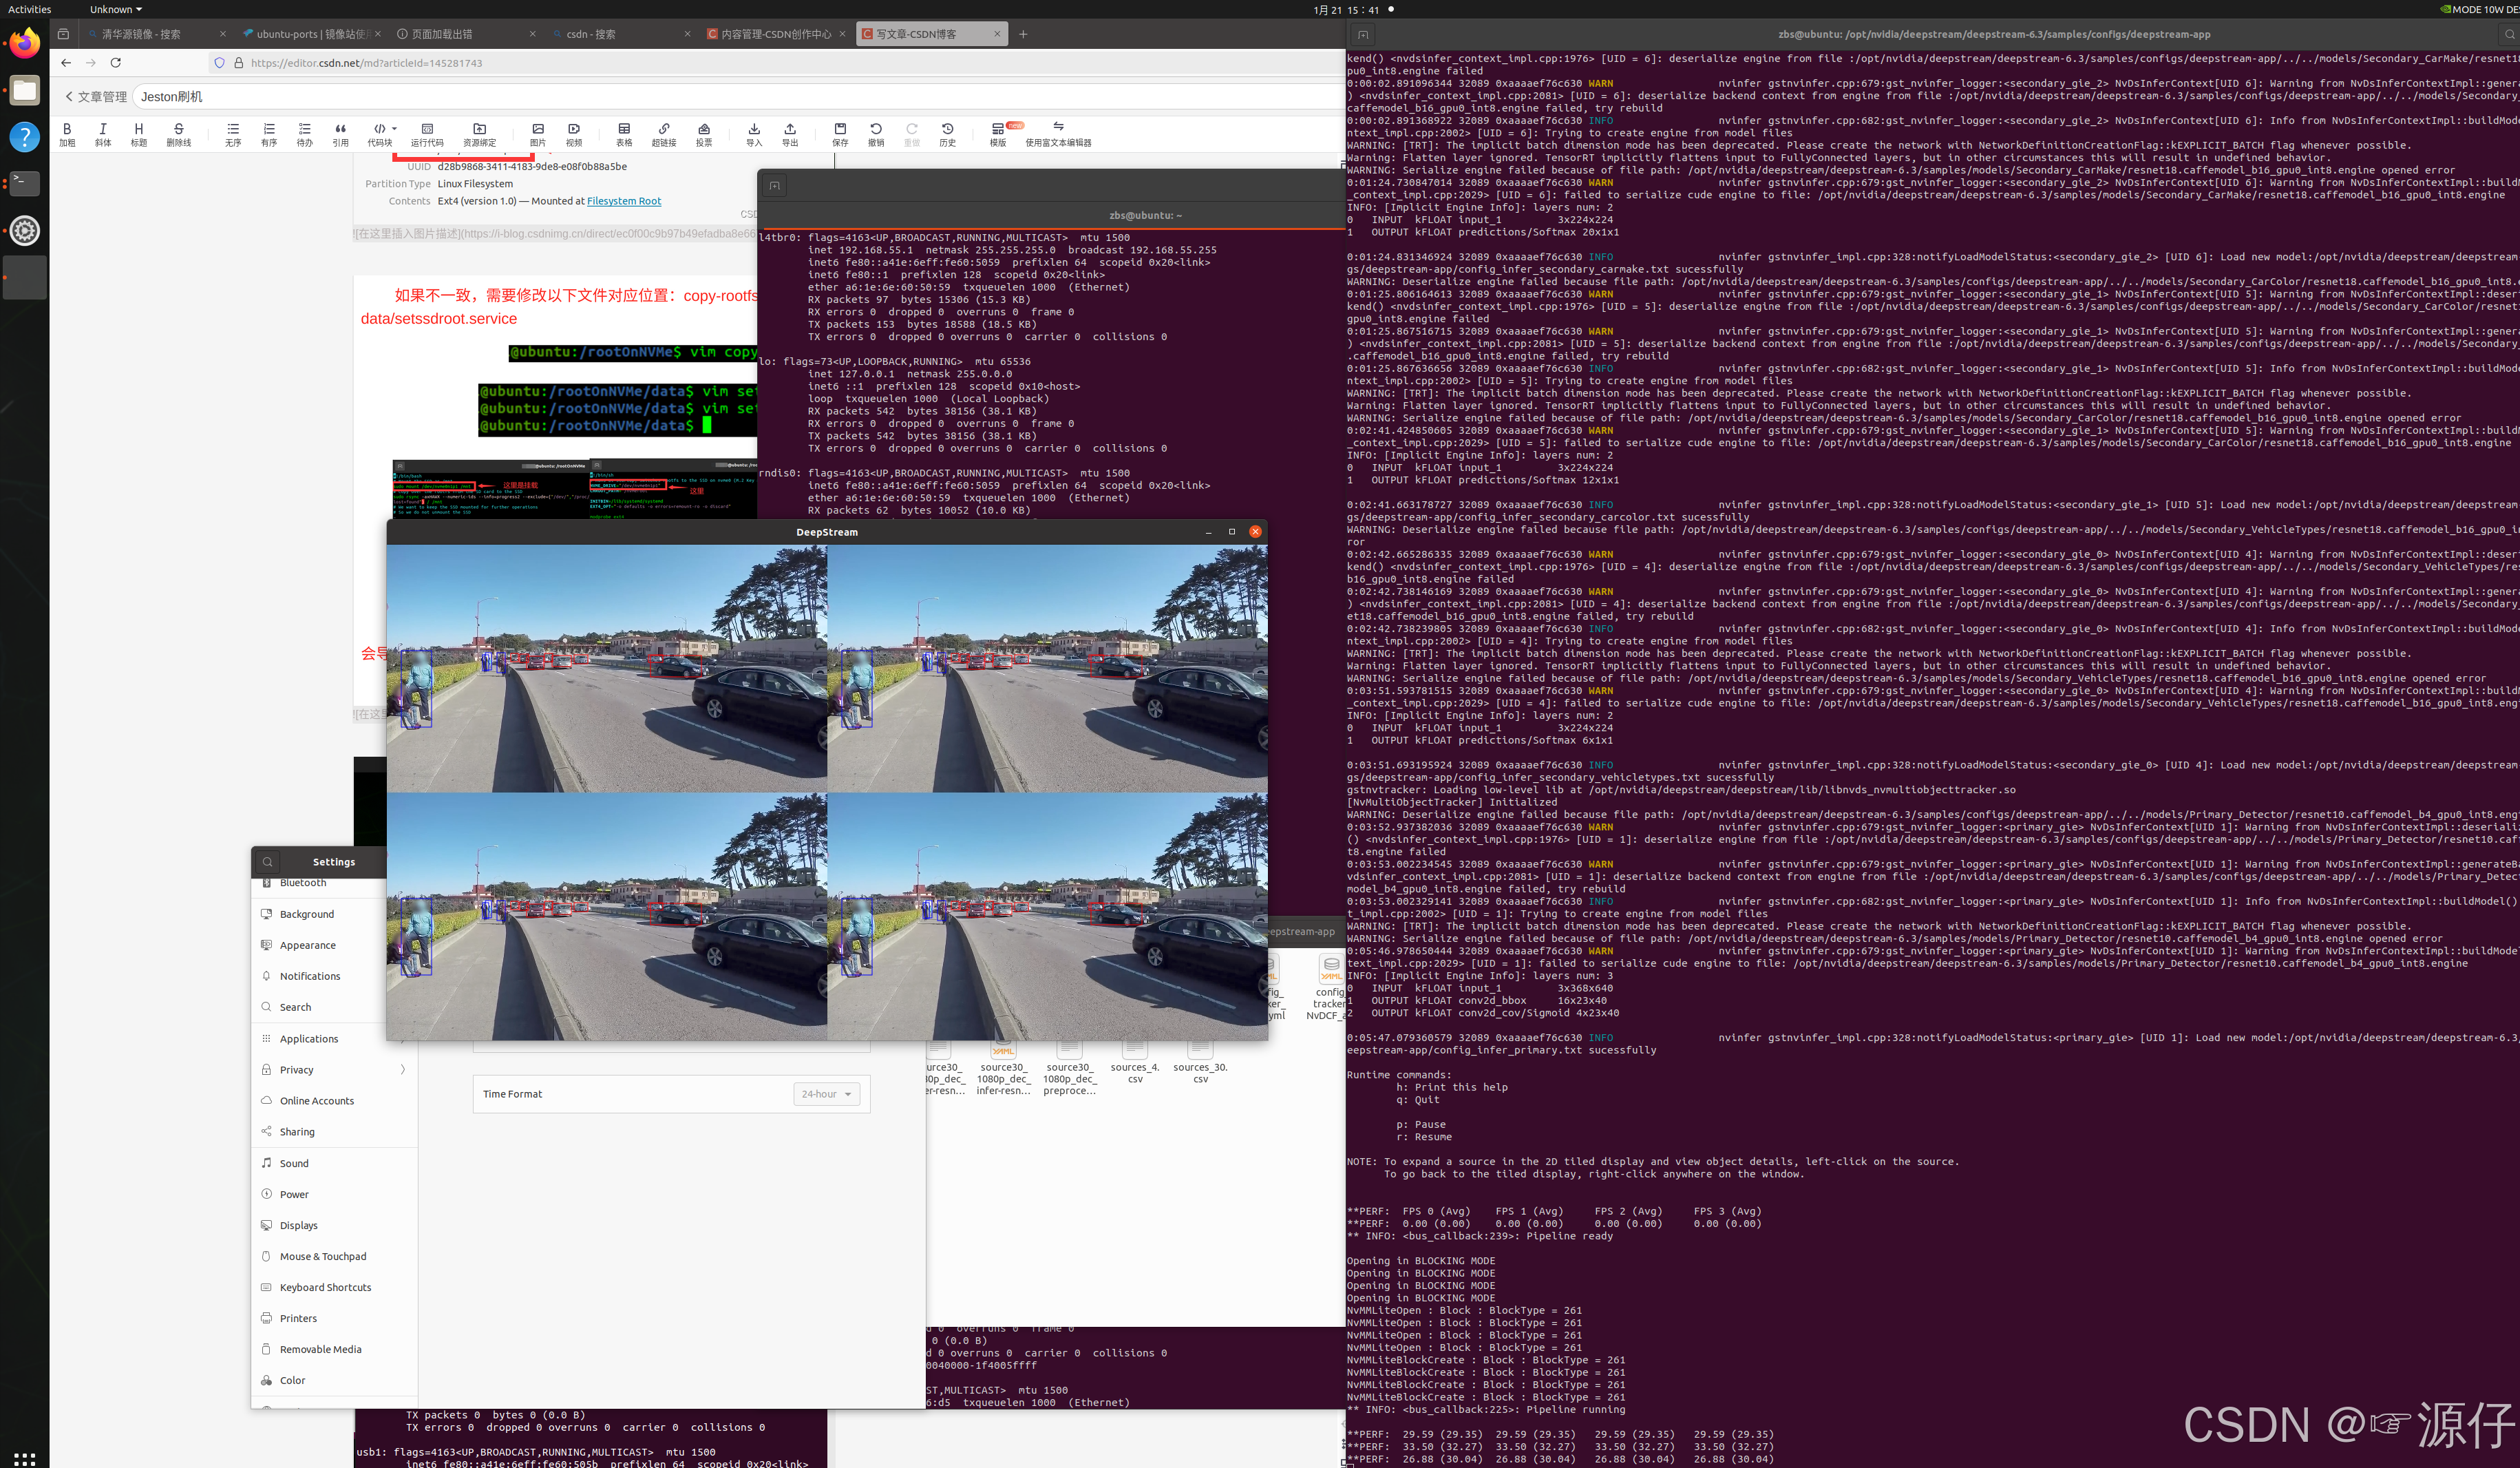
Task: Click the tracking protection shield icon
Action: (219, 63)
